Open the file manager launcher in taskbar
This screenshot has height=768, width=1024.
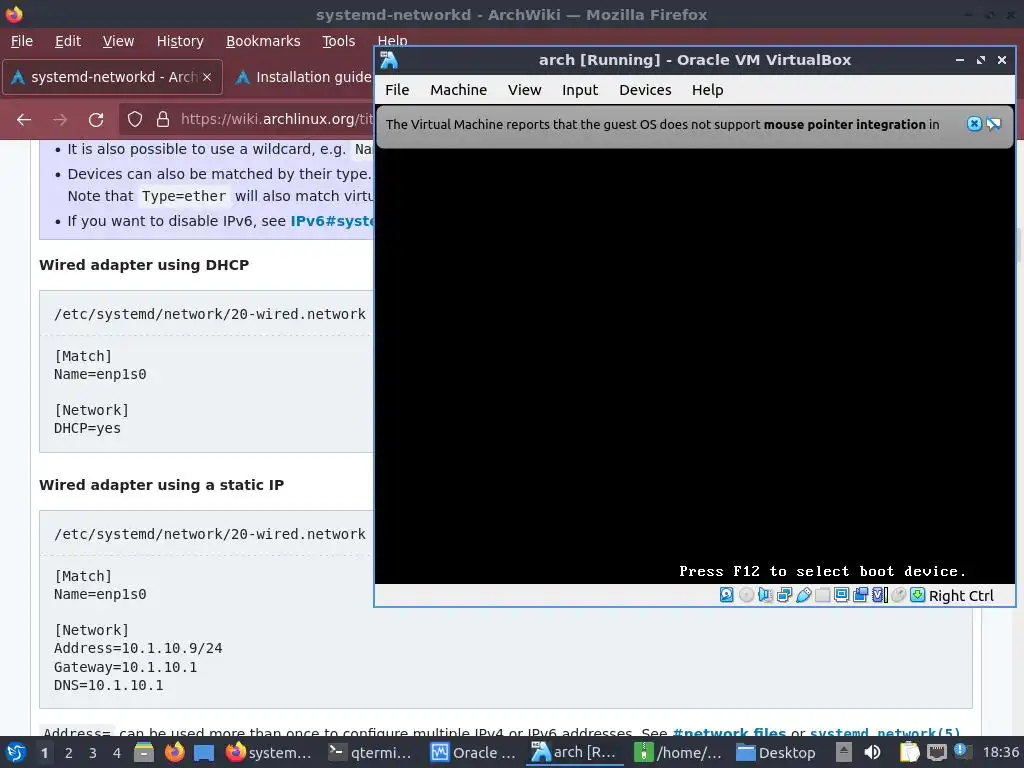pos(144,753)
